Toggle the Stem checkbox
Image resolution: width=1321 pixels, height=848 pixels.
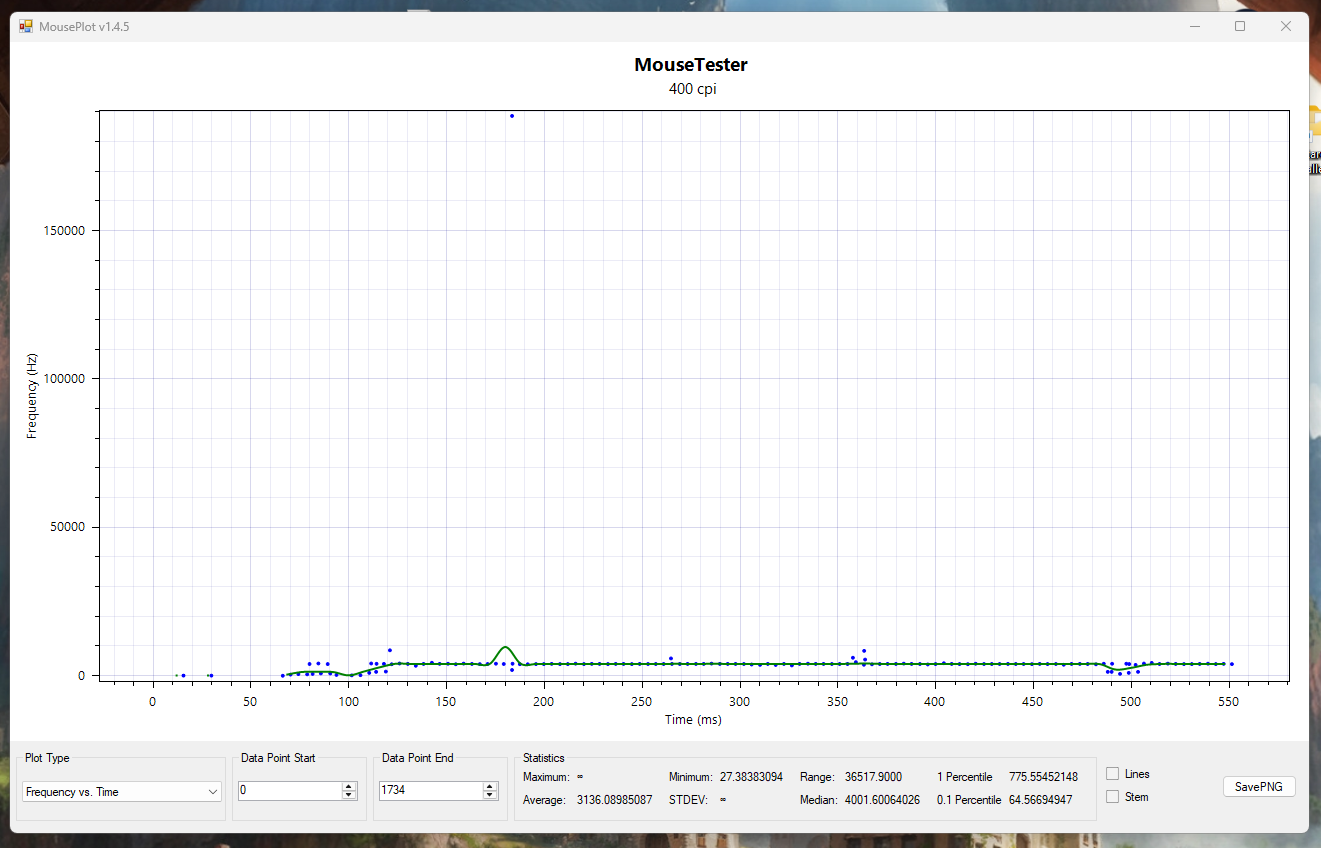pos(1112,797)
